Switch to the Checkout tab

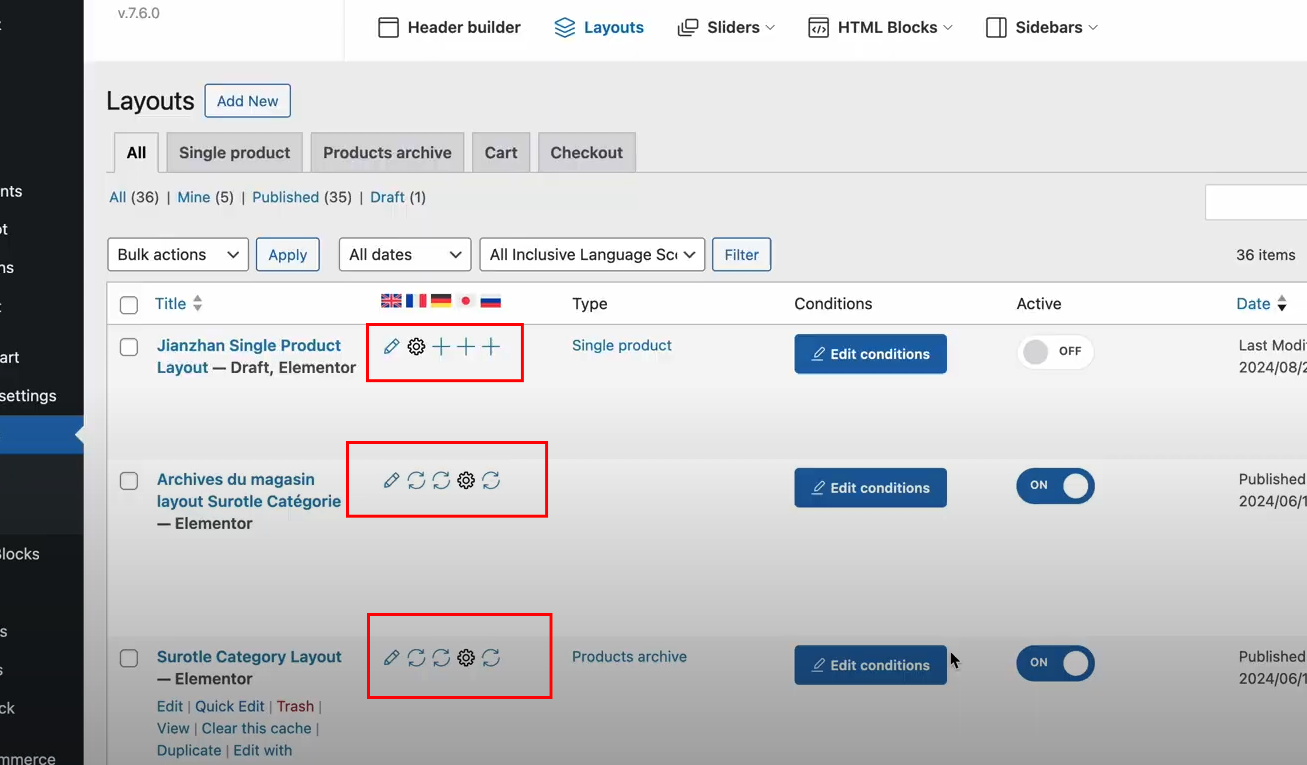(x=587, y=153)
